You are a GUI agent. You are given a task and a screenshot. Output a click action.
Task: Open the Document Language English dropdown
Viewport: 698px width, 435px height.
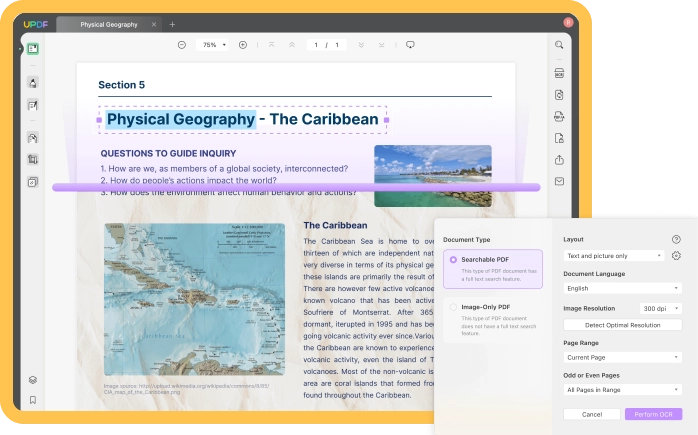click(622, 288)
